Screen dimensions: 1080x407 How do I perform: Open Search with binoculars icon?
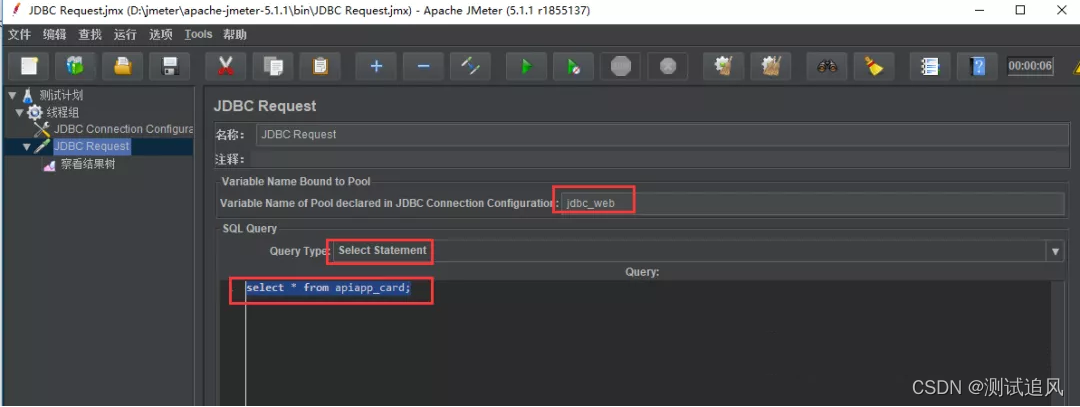pos(827,66)
